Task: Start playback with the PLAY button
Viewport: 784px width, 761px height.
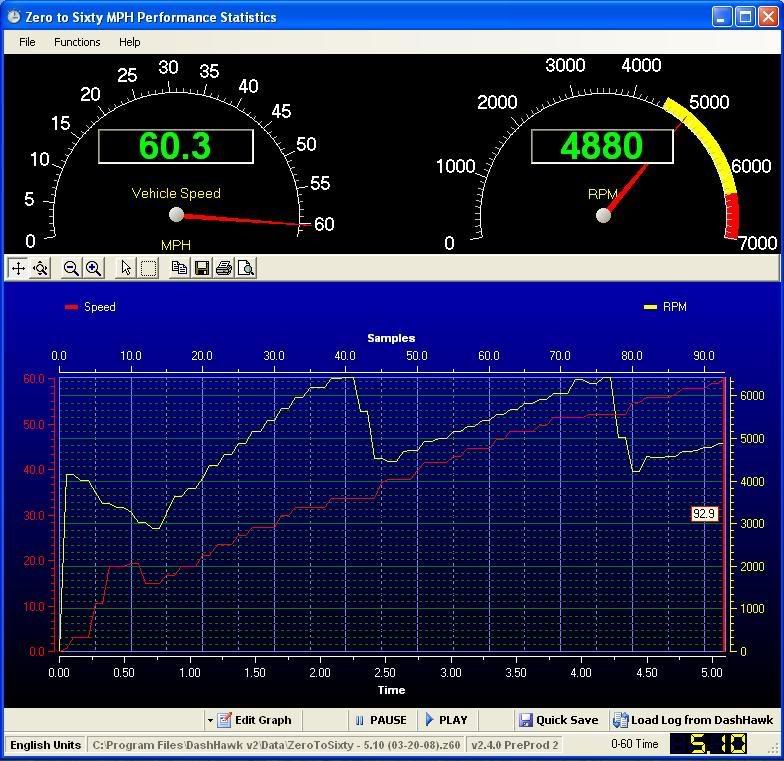Action: coord(446,720)
